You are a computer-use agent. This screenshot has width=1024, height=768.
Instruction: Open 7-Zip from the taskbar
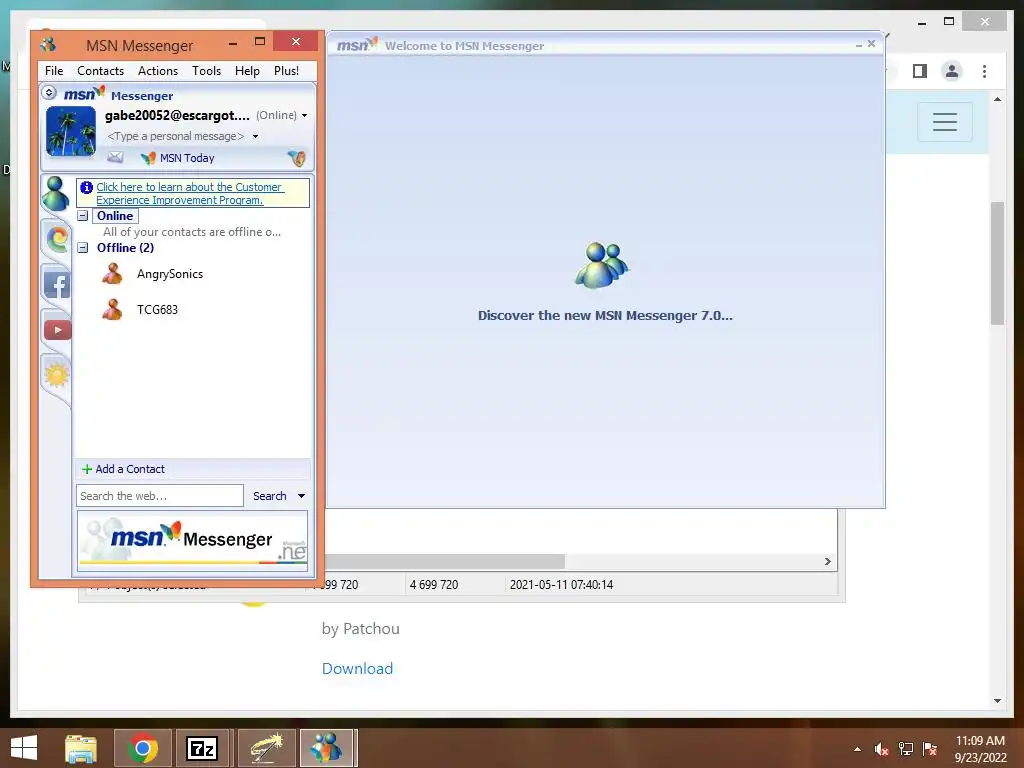(x=202, y=748)
